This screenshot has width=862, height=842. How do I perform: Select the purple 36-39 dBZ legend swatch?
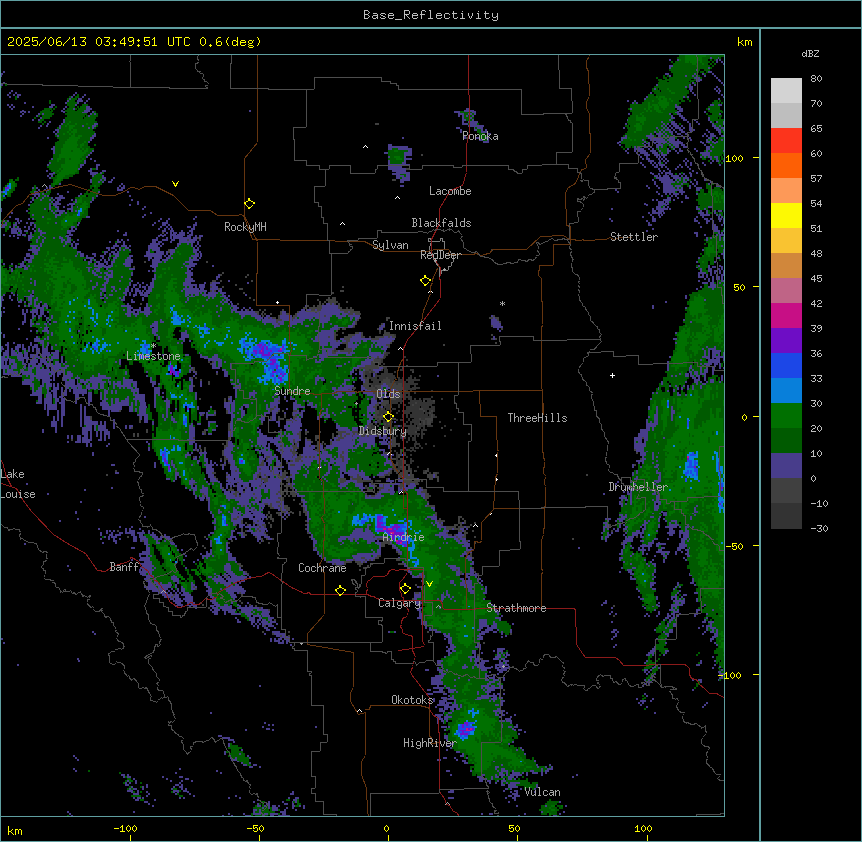click(786, 341)
